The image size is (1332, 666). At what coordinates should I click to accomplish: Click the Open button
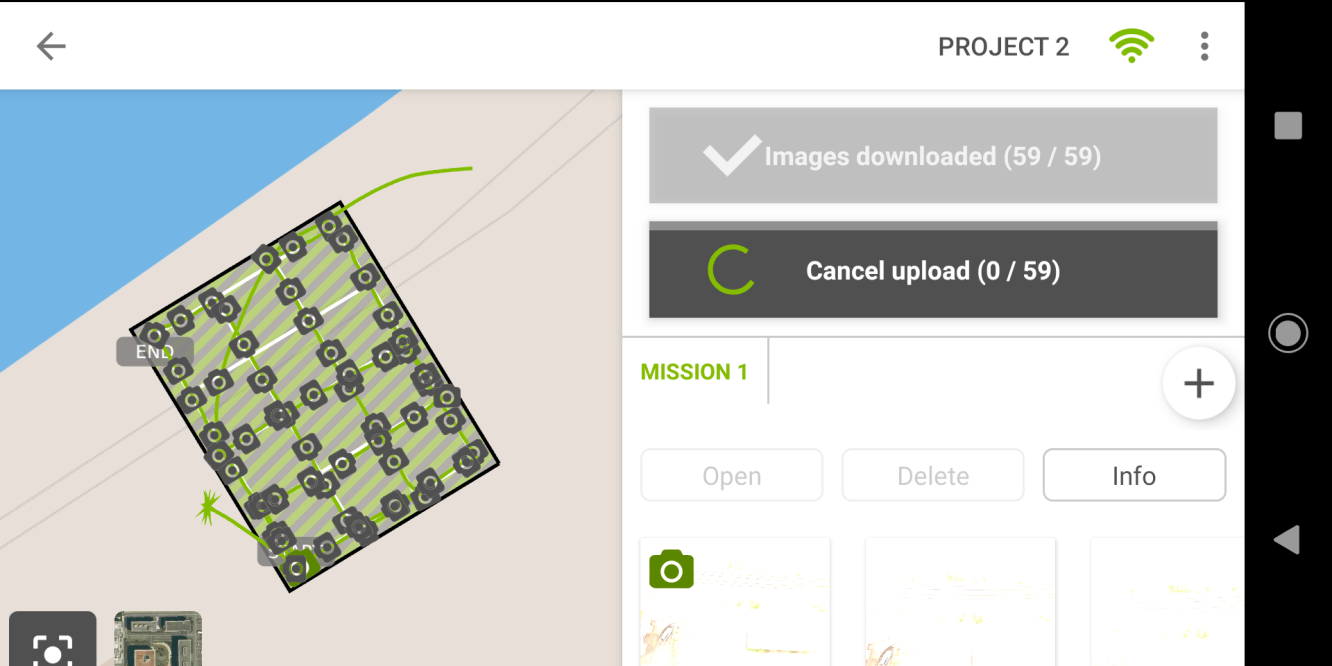[x=732, y=476]
